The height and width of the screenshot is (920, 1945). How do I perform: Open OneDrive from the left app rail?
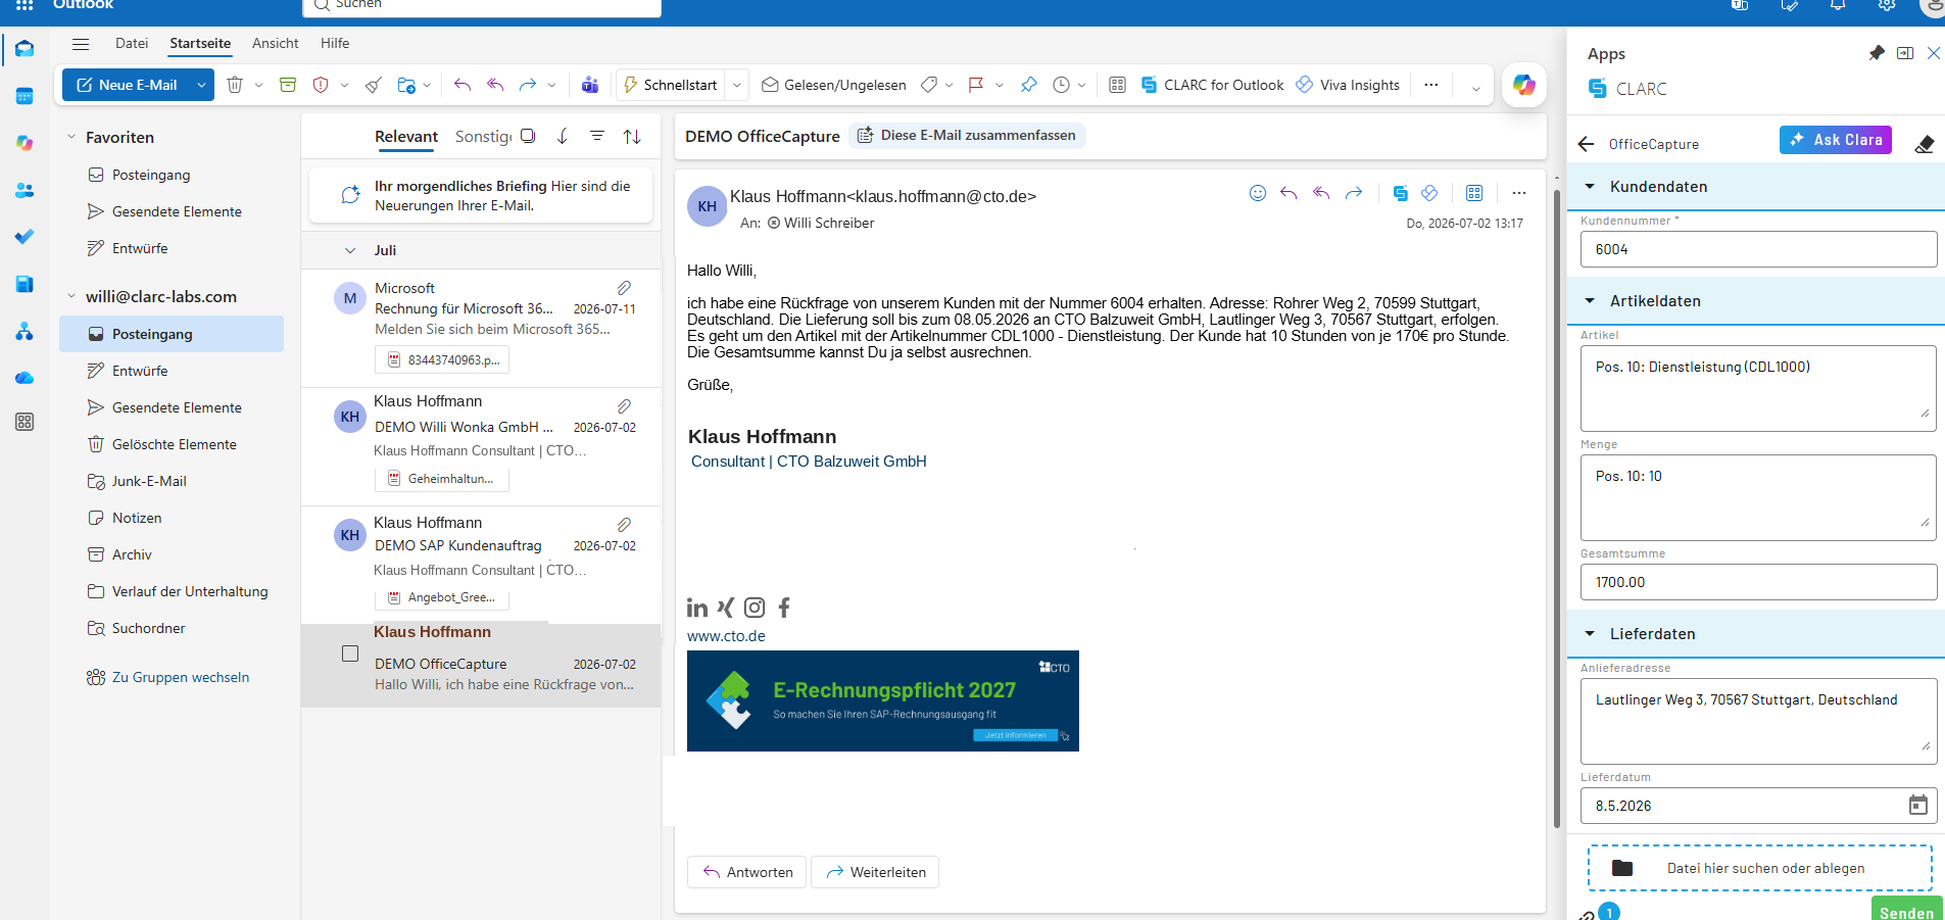[25, 378]
